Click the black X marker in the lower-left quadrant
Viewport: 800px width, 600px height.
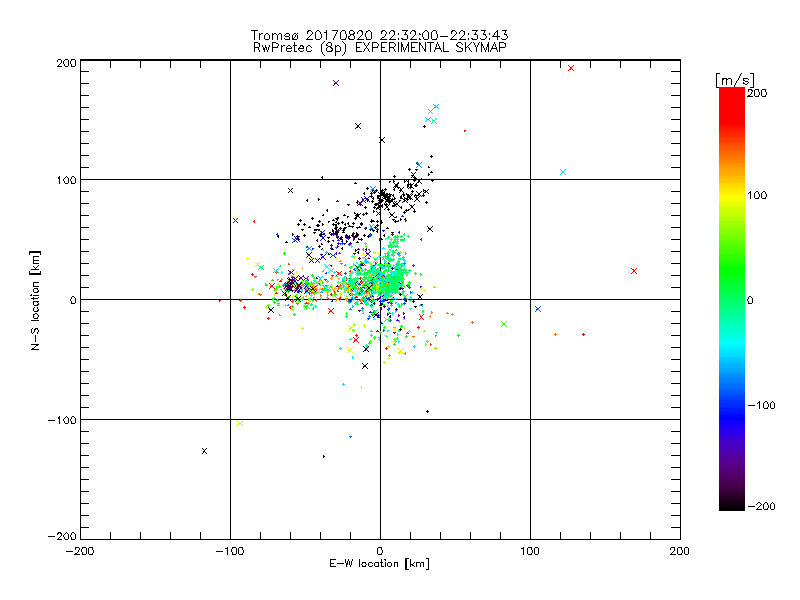tap(204, 451)
